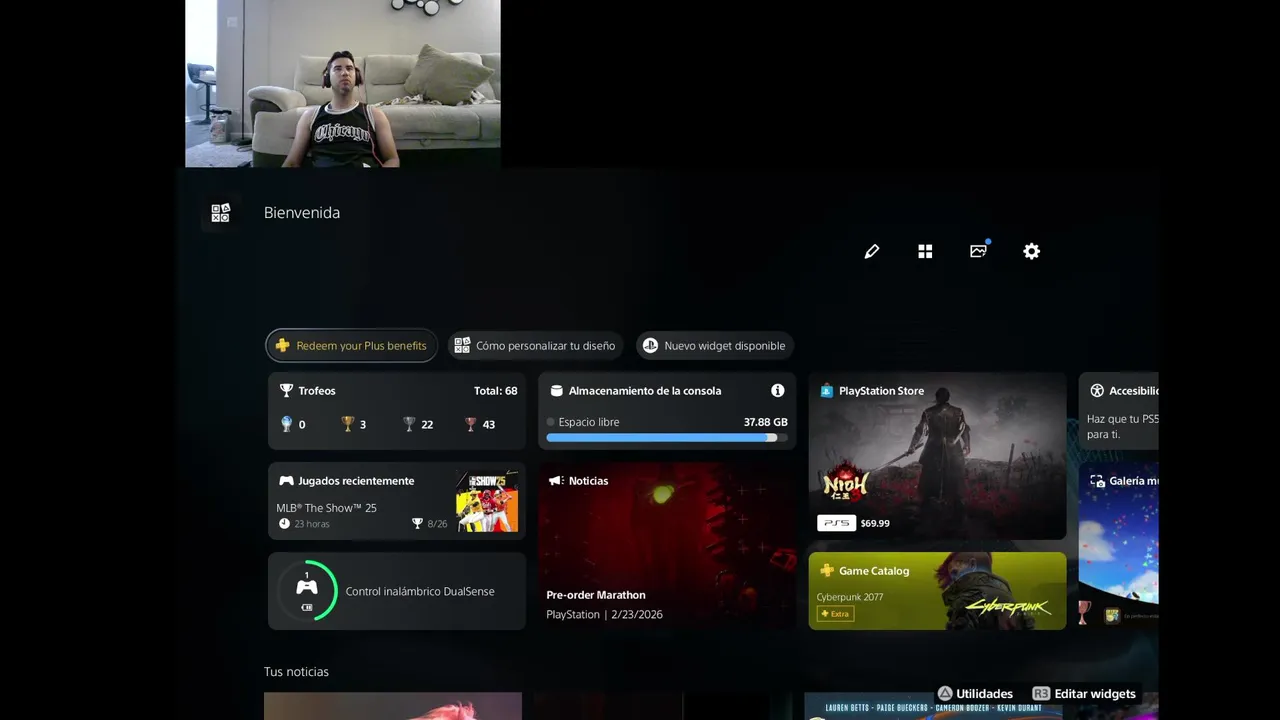
Task: Click the free space storage bar
Action: click(x=667, y=438)
